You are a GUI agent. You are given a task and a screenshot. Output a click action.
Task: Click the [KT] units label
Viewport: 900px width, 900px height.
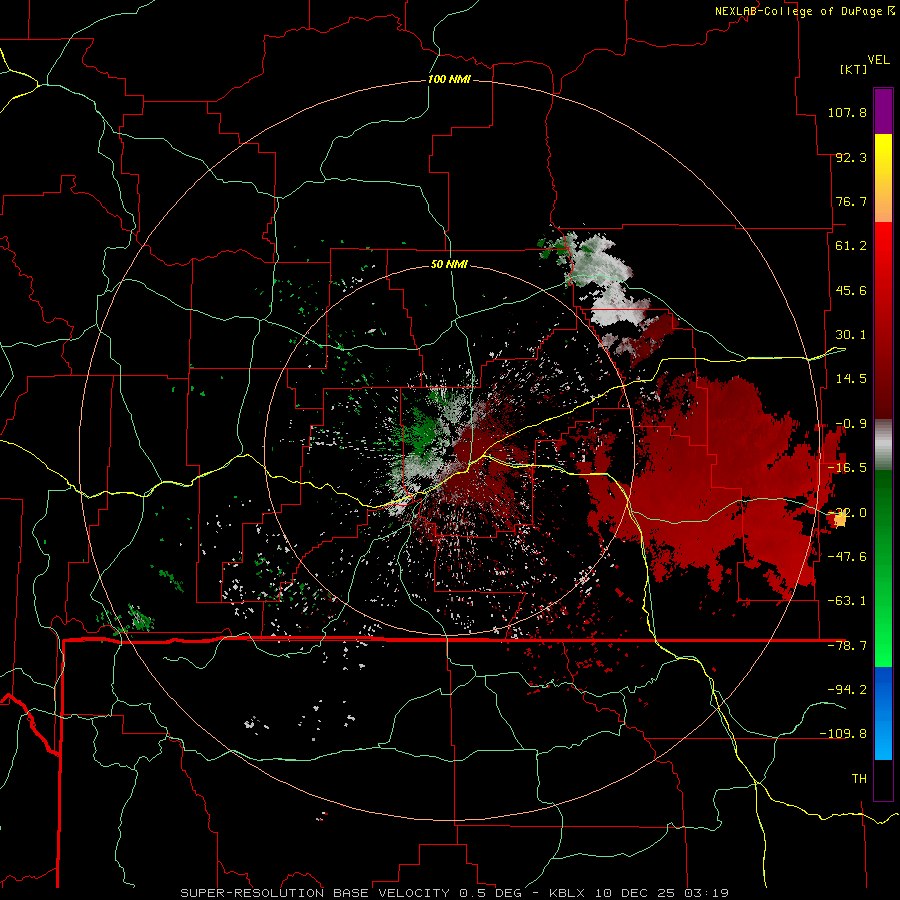(853, 69)
